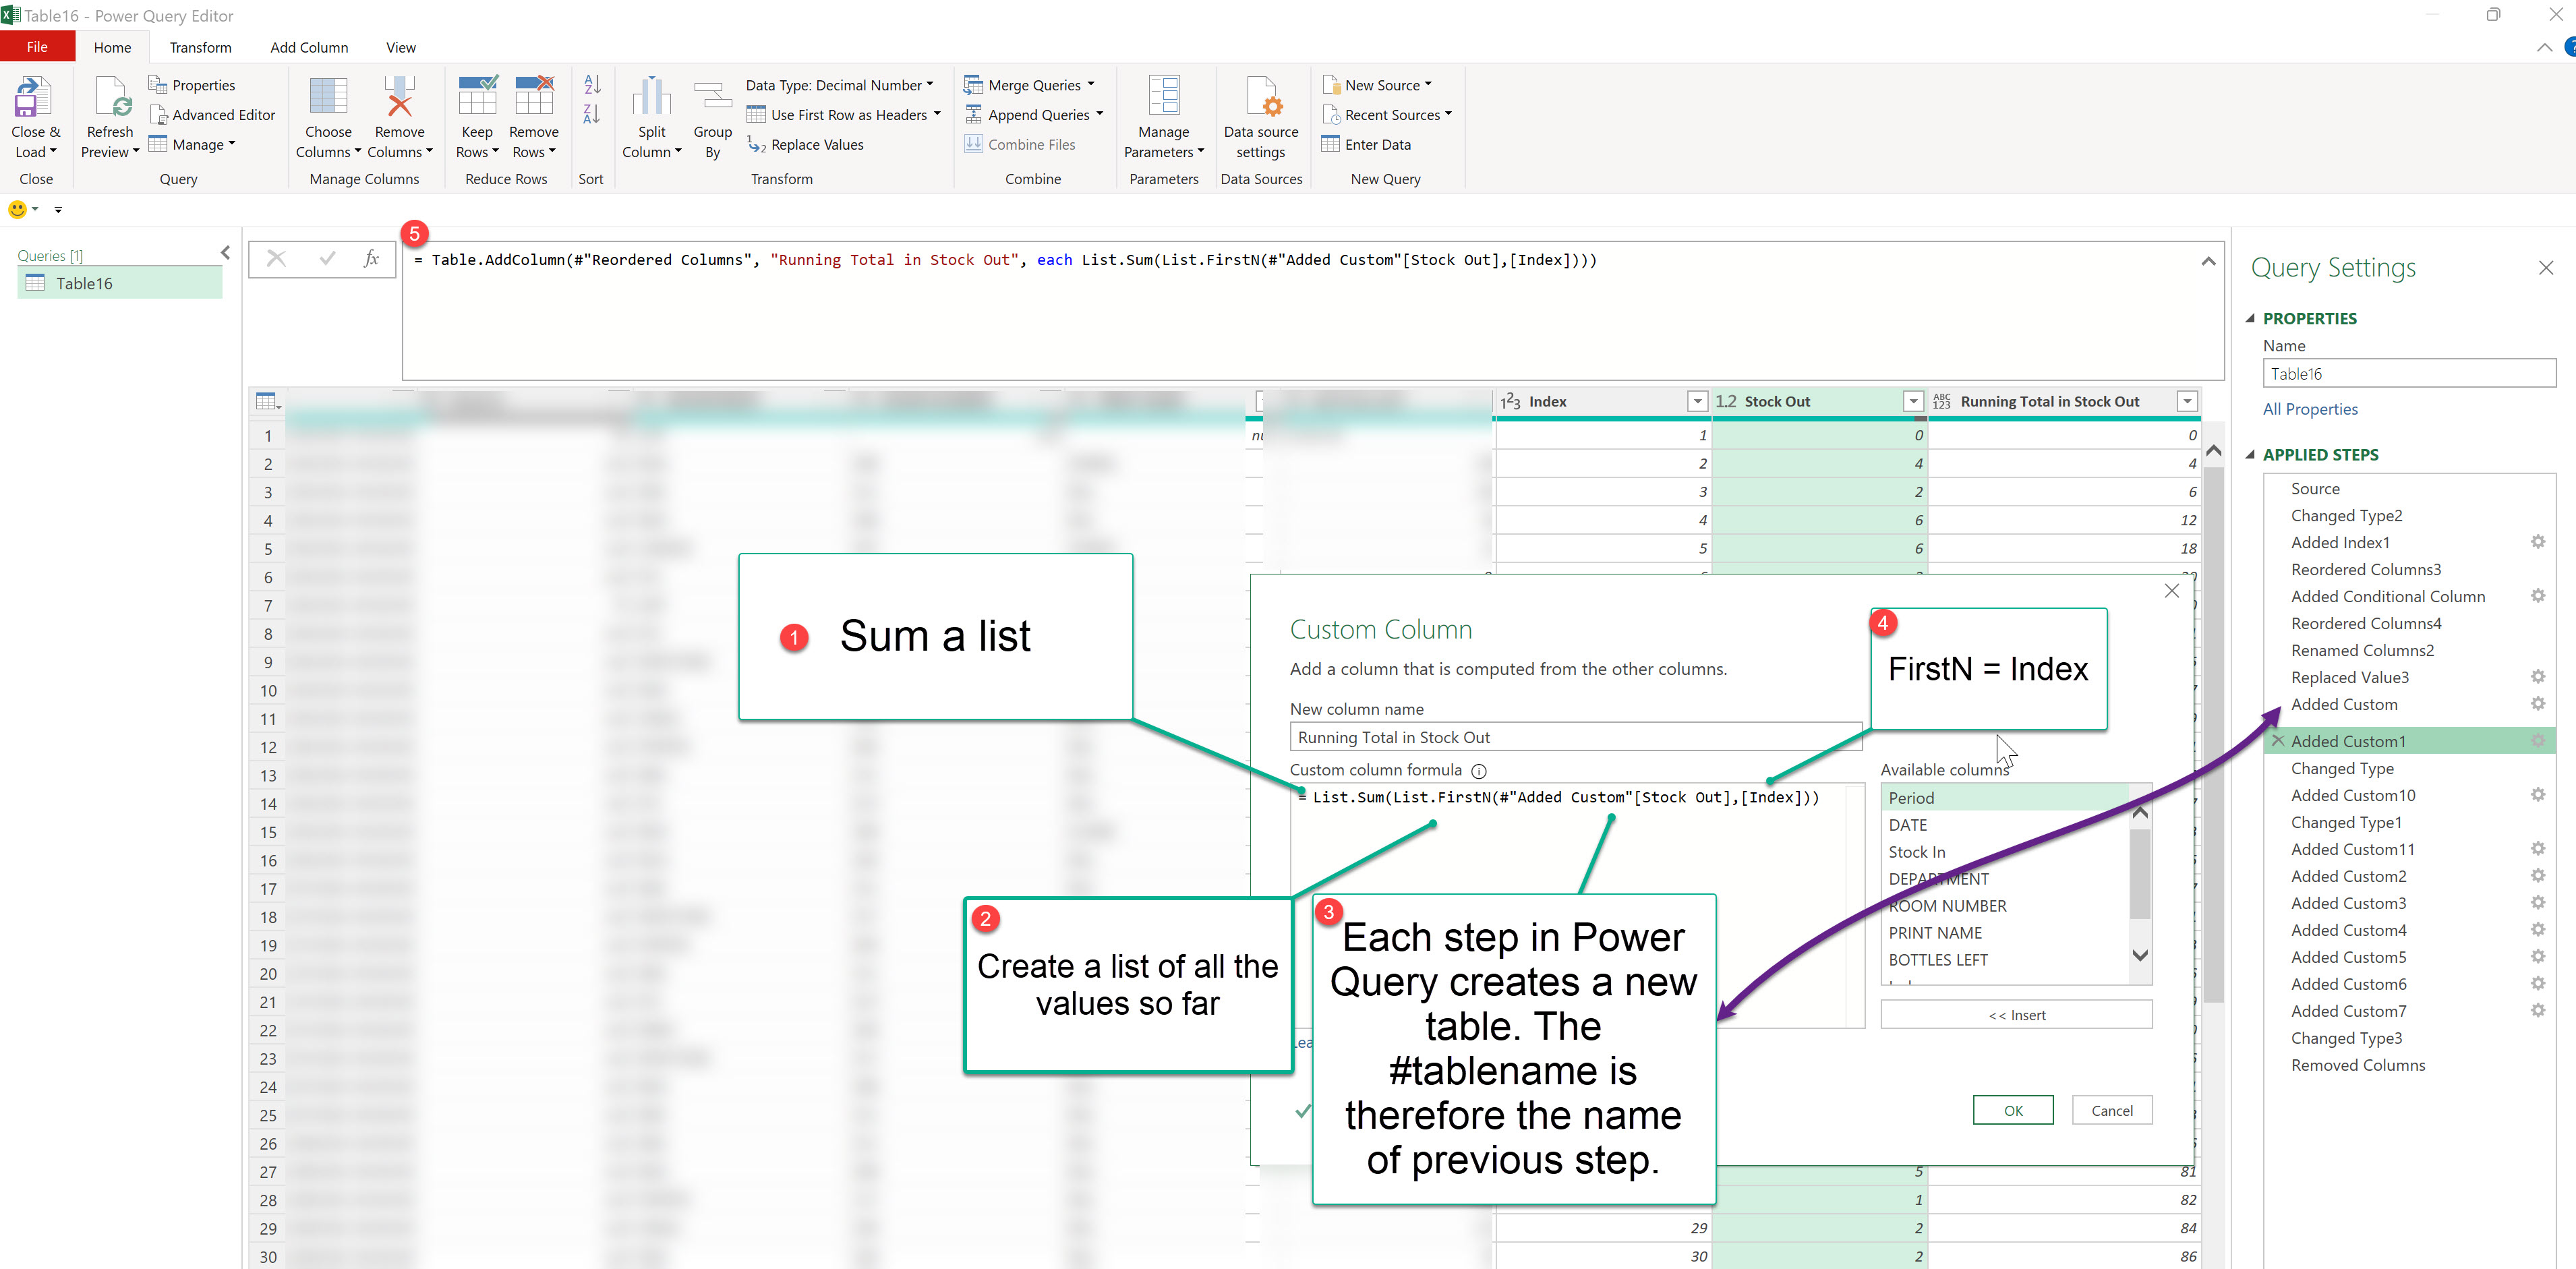Open the Transform ribbon tab
Viewport: 2576px width, 1269px height.
point(200,47)
